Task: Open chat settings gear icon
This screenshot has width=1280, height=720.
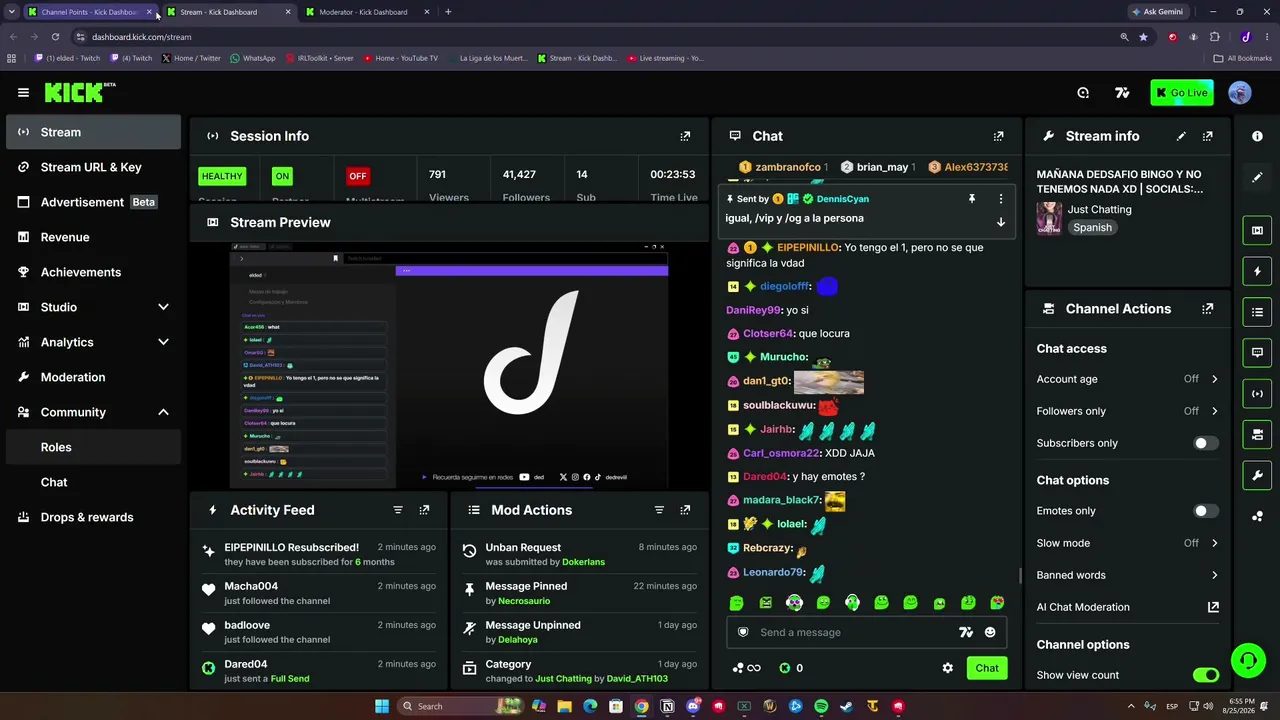Action: point(948,668)
